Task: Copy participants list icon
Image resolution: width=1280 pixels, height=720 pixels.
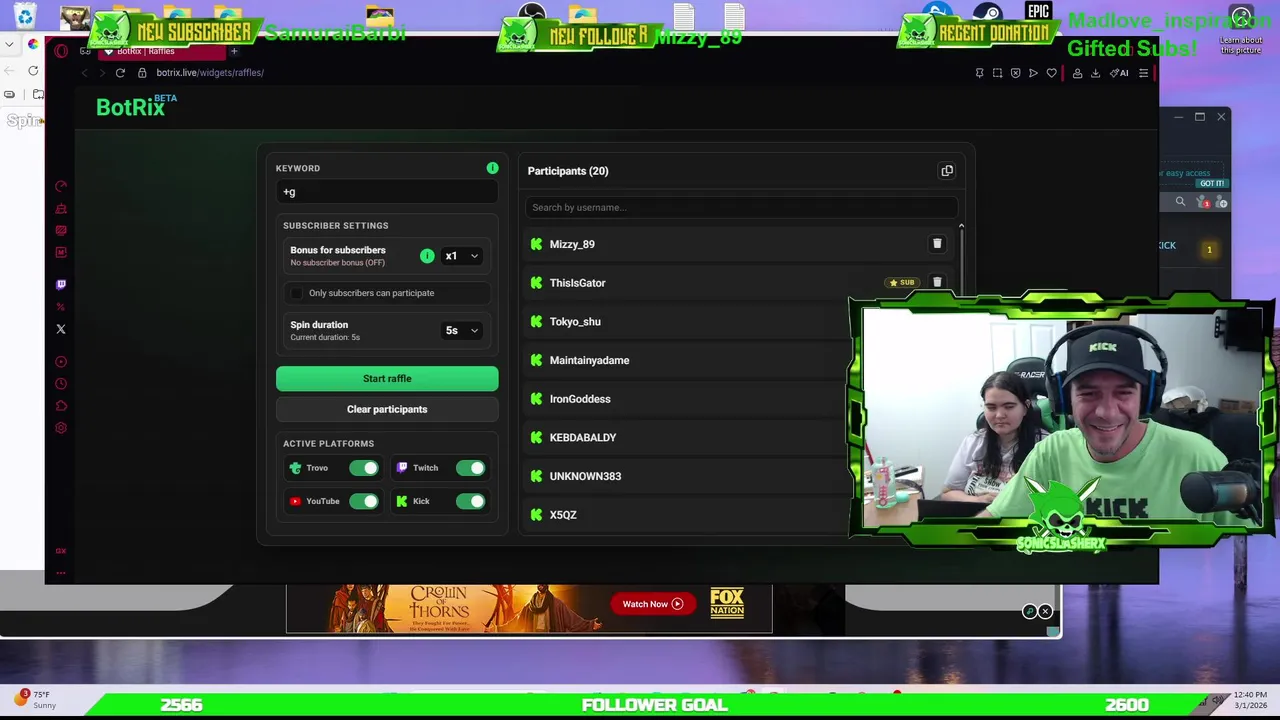Action: coord(947,171)
